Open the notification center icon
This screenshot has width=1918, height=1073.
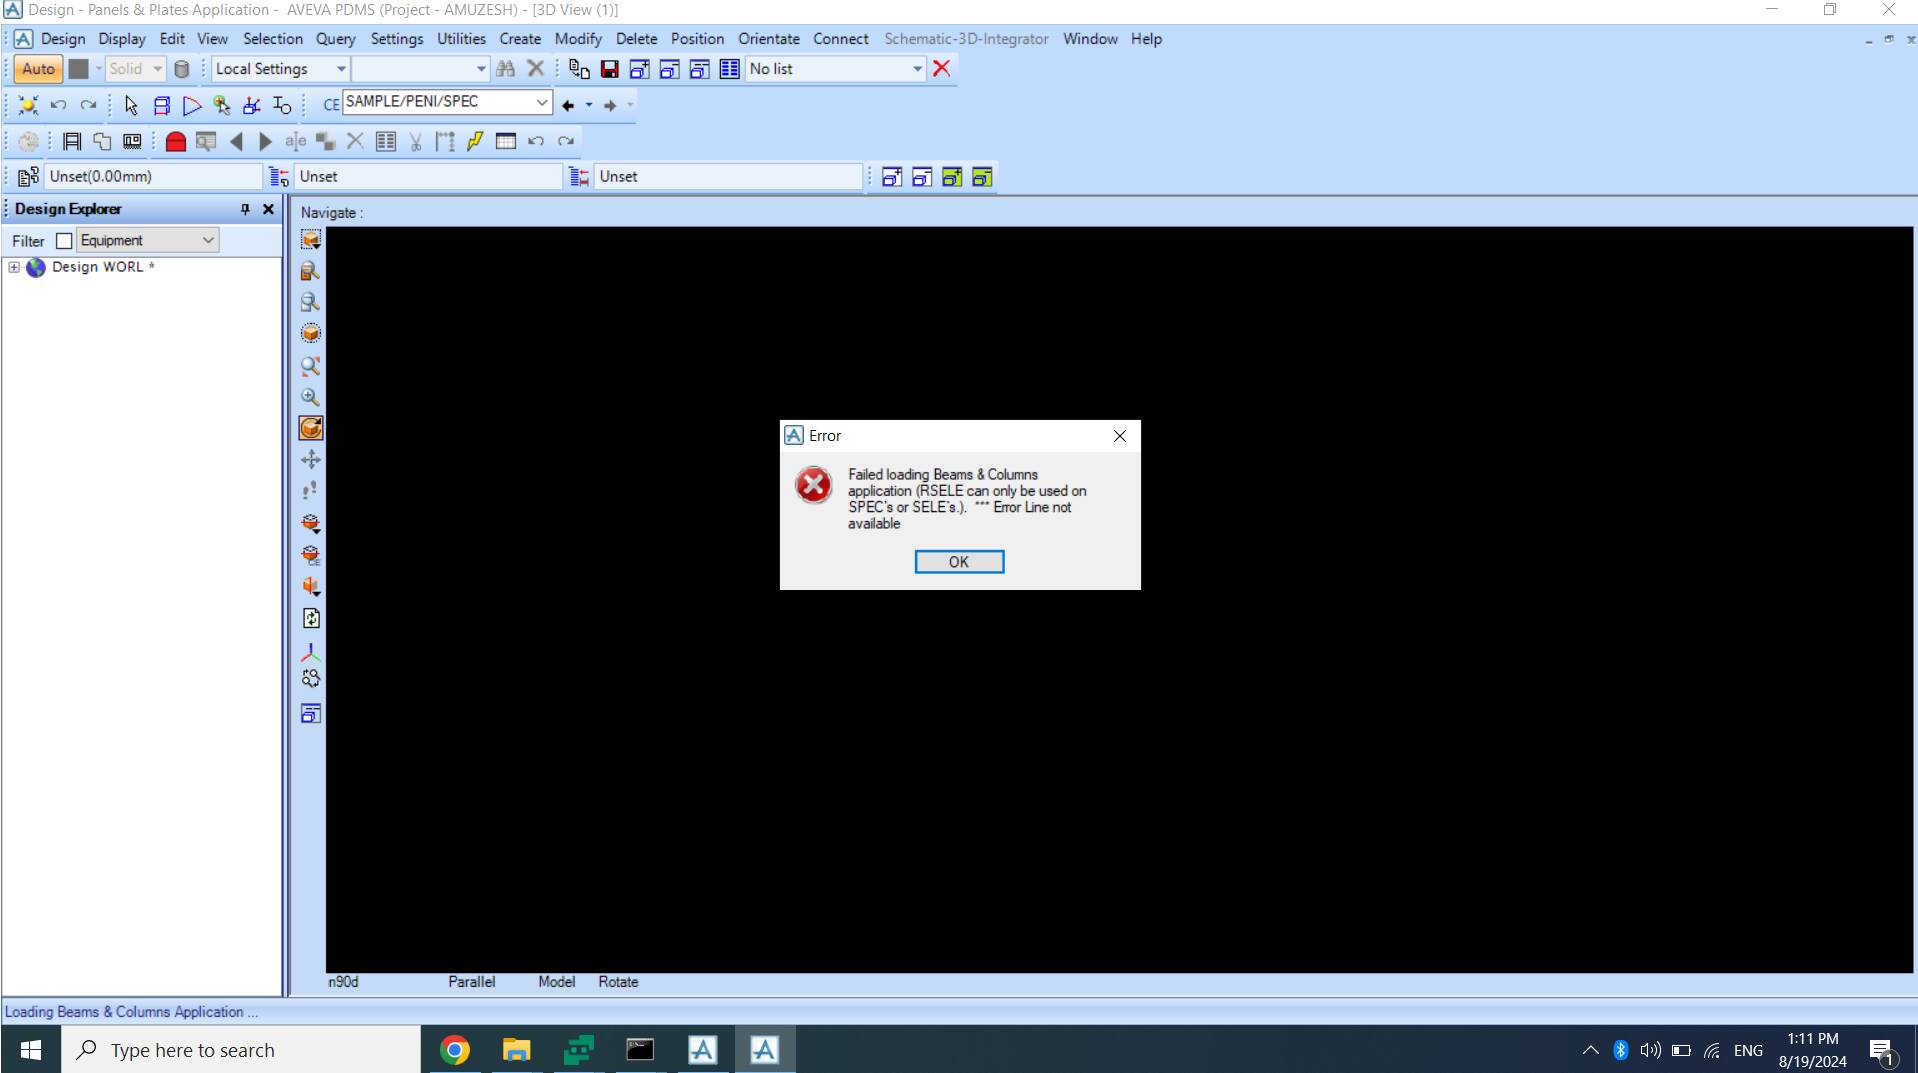pos(1883,1051)
